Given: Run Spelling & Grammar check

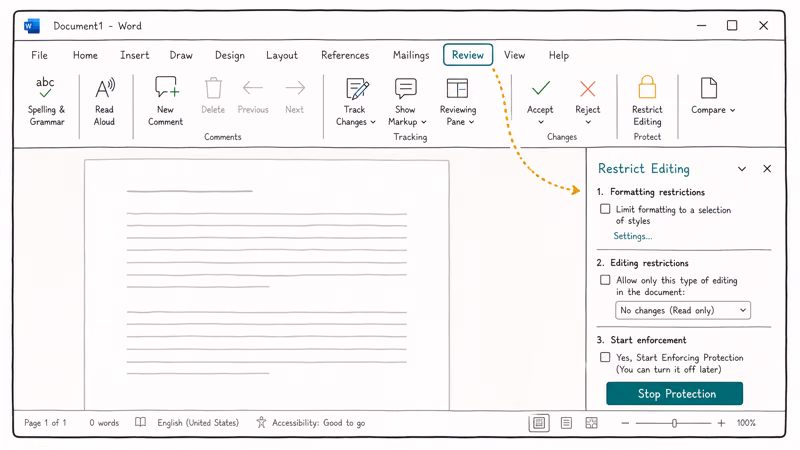Looking at the screenshot, I should 46,101.
